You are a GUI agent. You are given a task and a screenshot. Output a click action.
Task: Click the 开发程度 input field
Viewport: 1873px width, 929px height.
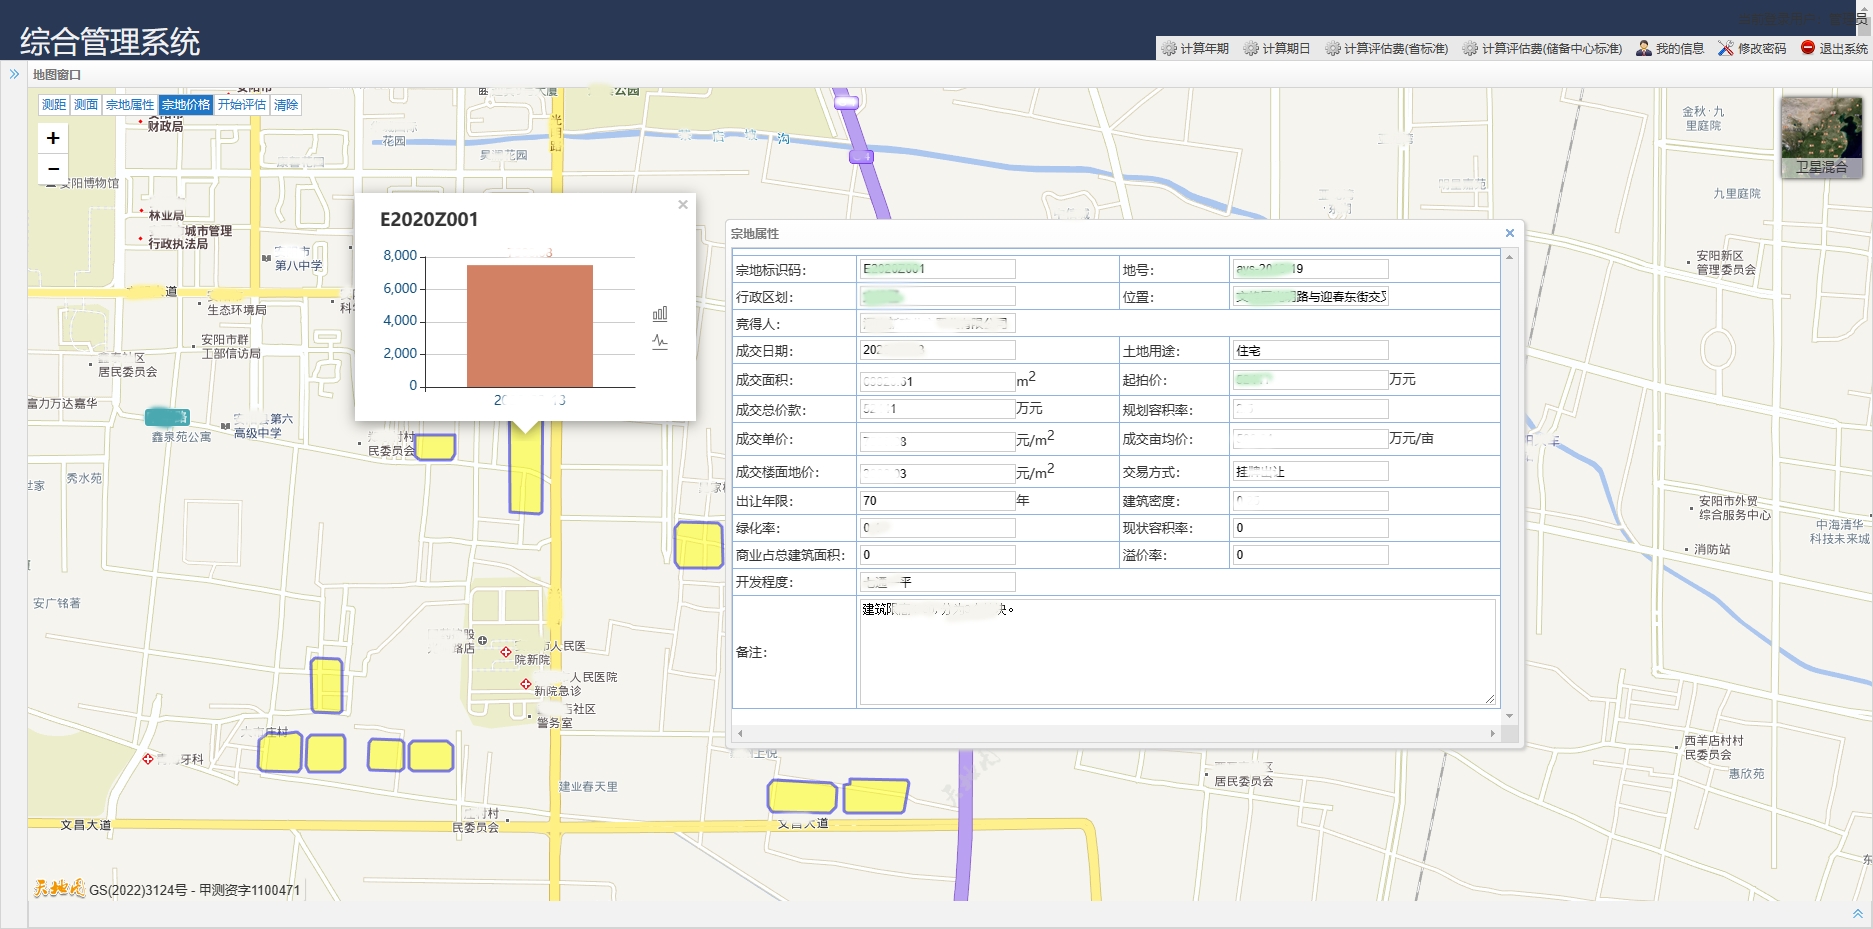click(x=938, y=582)
